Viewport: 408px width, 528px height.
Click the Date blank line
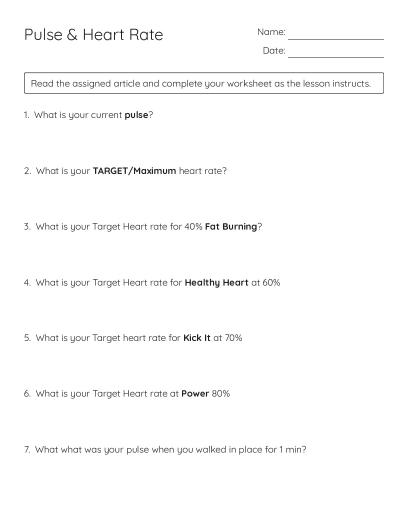[x=336, y=57]
